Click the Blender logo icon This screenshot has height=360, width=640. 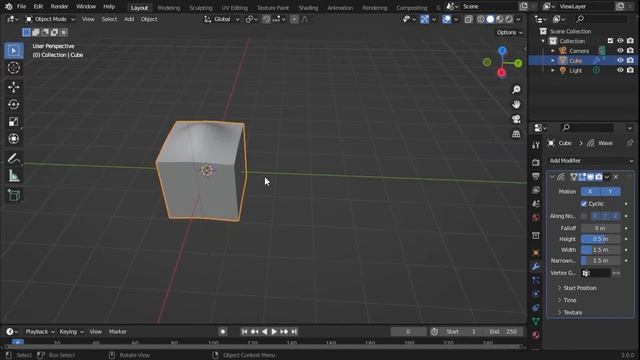(x=8, y=7)
